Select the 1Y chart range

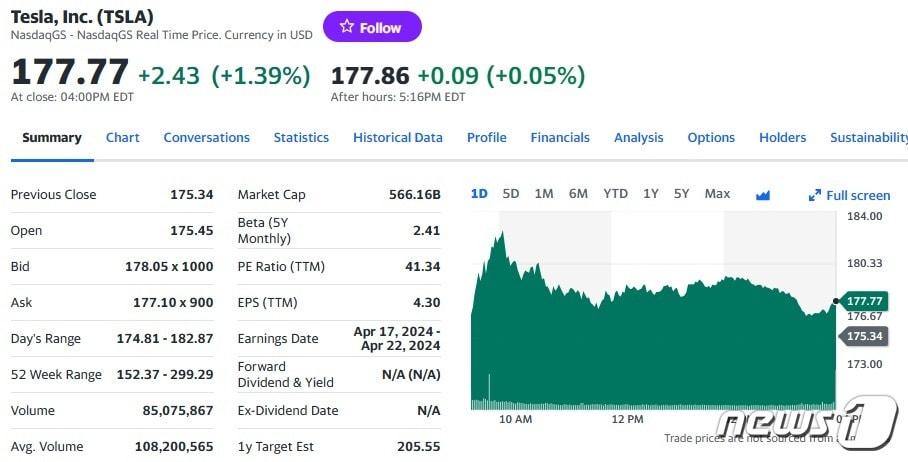(x=651, y=194)
